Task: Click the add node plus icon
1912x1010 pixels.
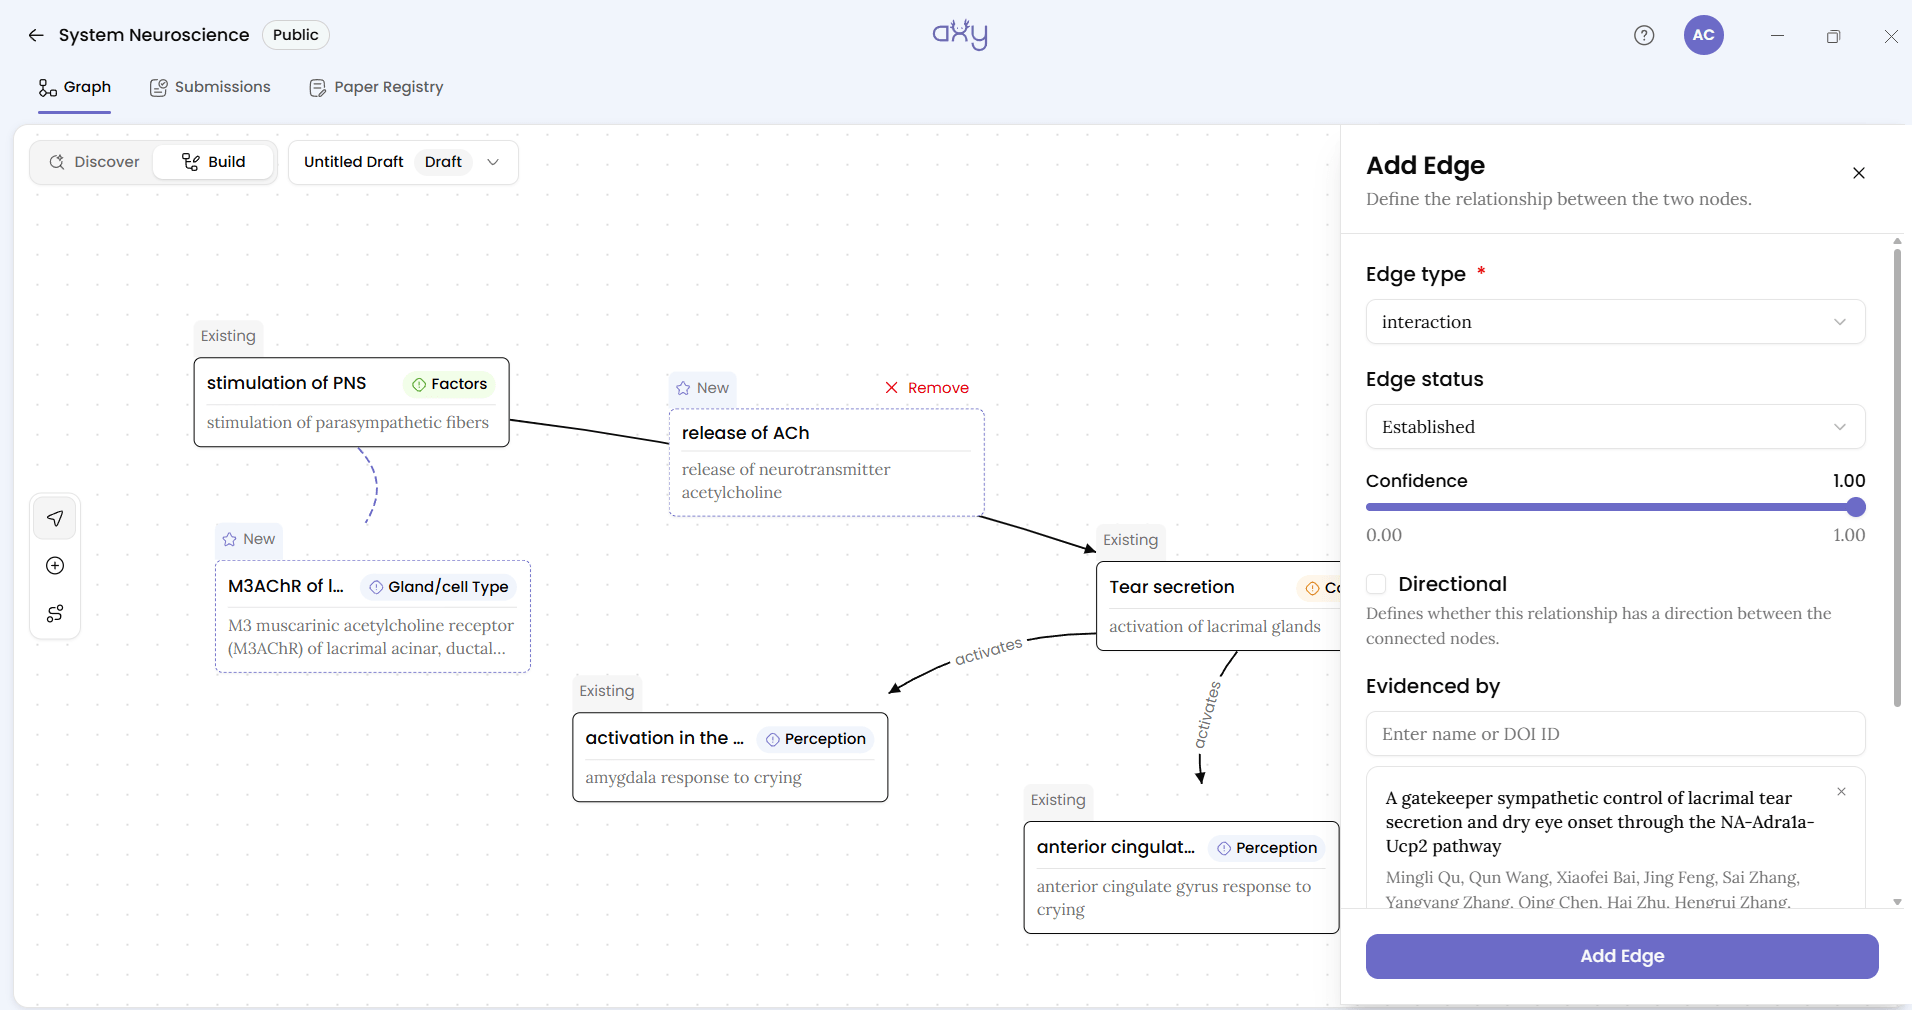Action: click(55, 566)
